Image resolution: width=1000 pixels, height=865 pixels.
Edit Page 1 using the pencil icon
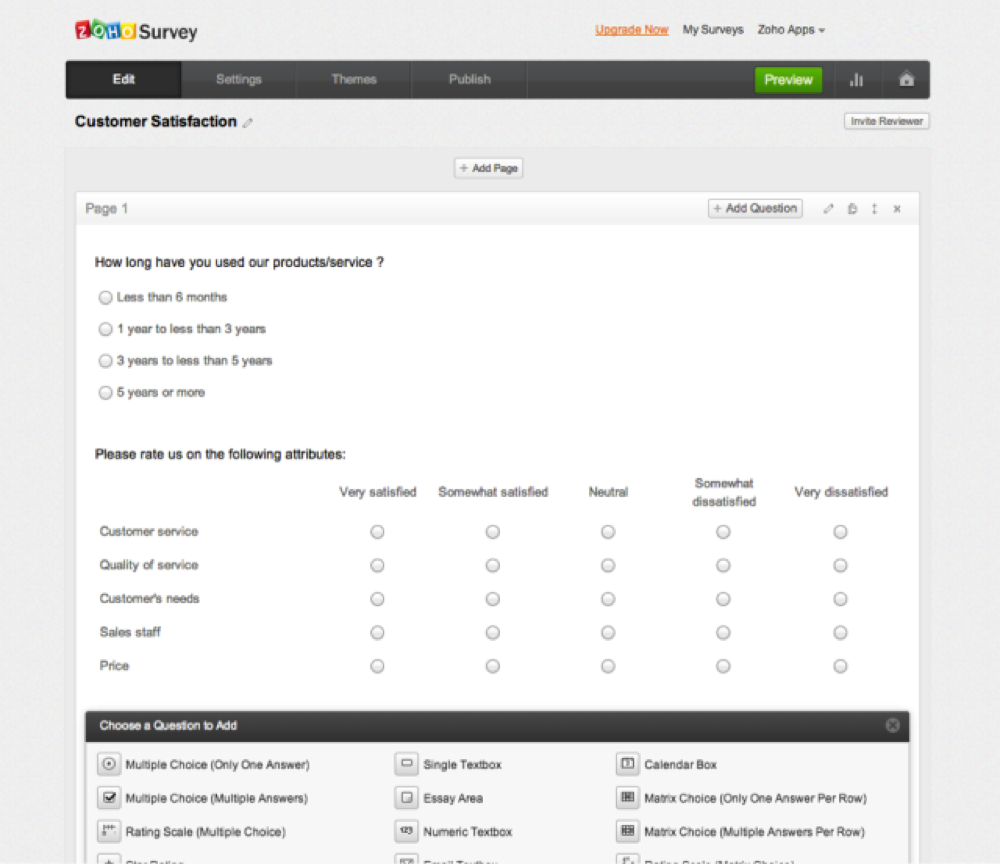[x=828, y=208]
